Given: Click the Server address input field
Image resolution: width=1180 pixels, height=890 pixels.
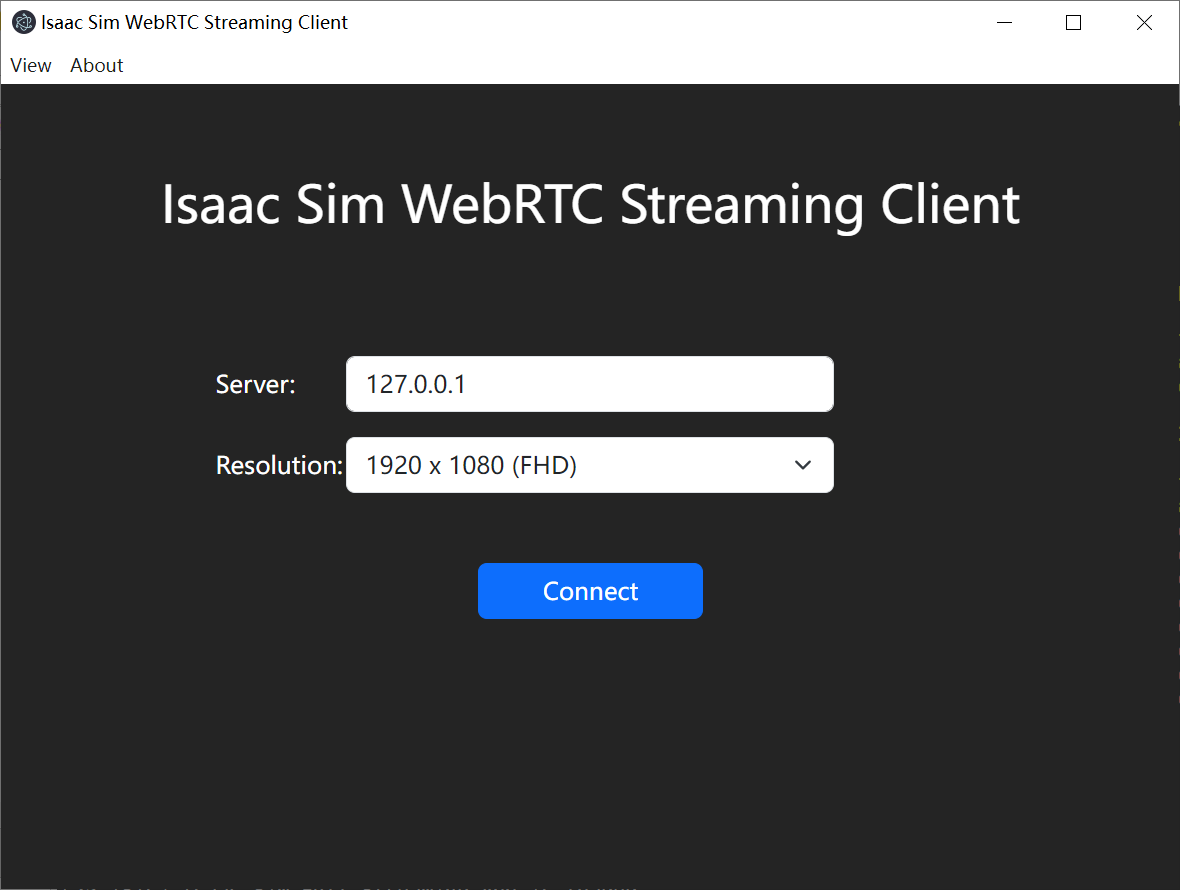Looking at the screenshot, I should (589, 384).
